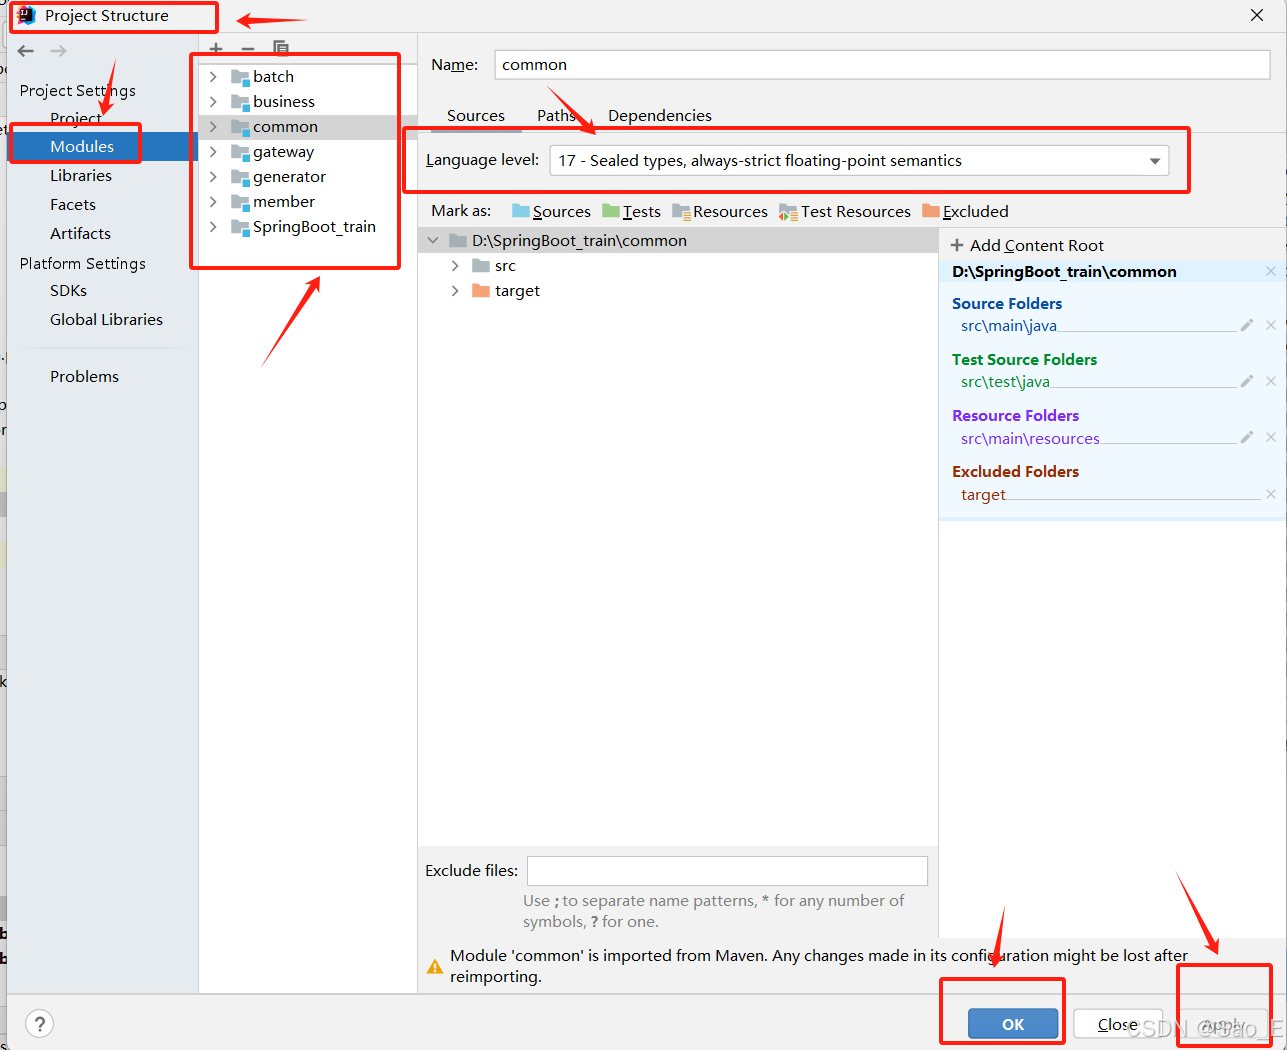Viewport: 1287px width, 1050px height.
Task: Click the src\test\java test path
Action: tap(1005, 381)
